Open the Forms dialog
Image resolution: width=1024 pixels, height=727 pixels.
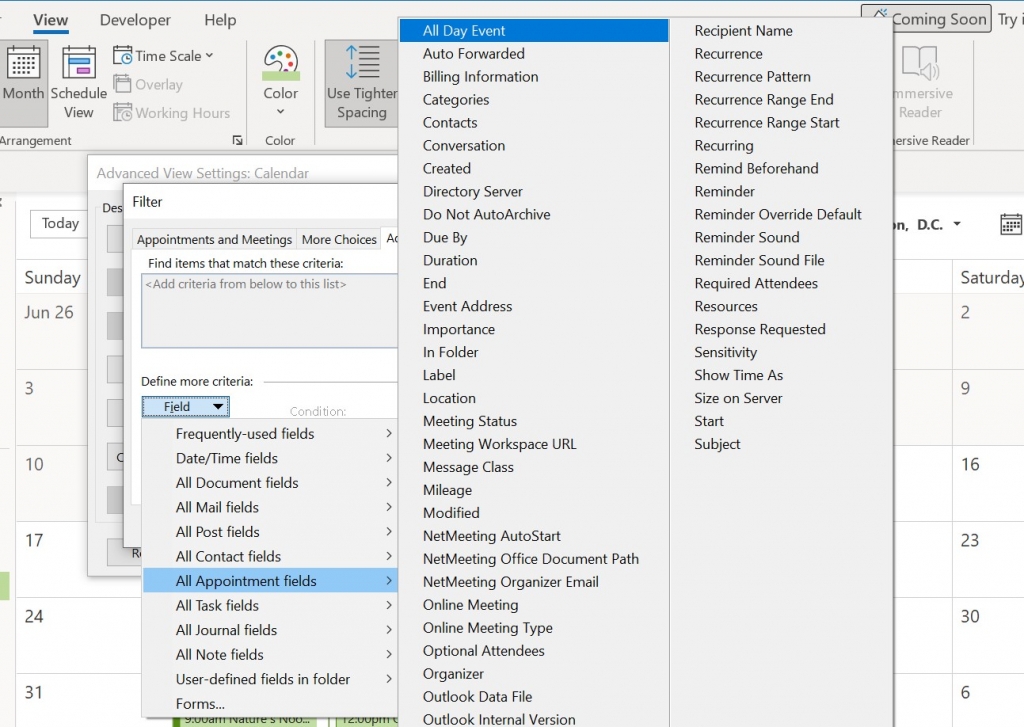[x=199, y=703]
